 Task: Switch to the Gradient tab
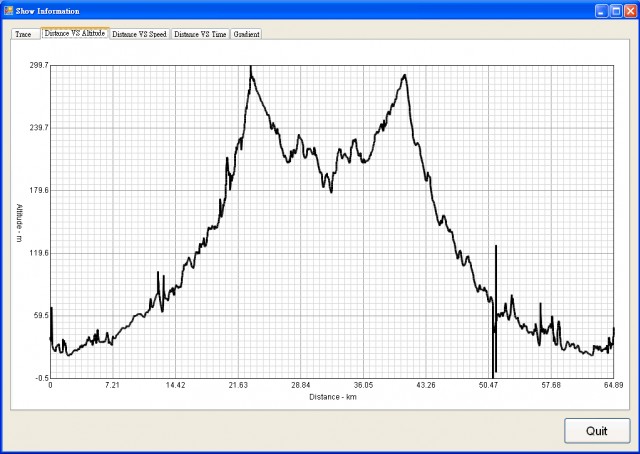(246, 34)
